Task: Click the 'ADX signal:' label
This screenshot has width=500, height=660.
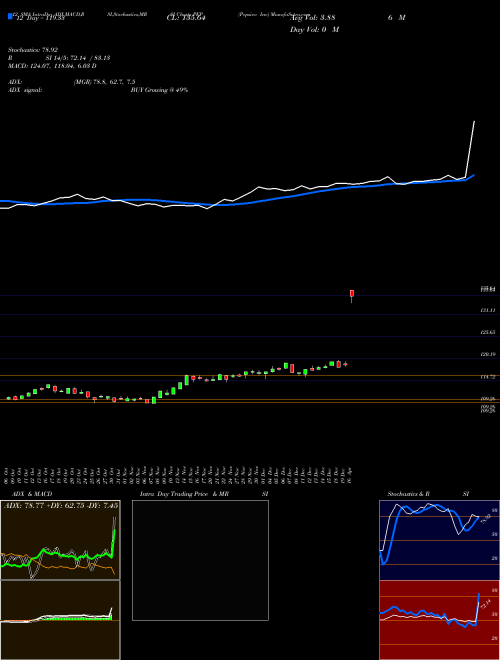Action: click(x=24, y=90)
